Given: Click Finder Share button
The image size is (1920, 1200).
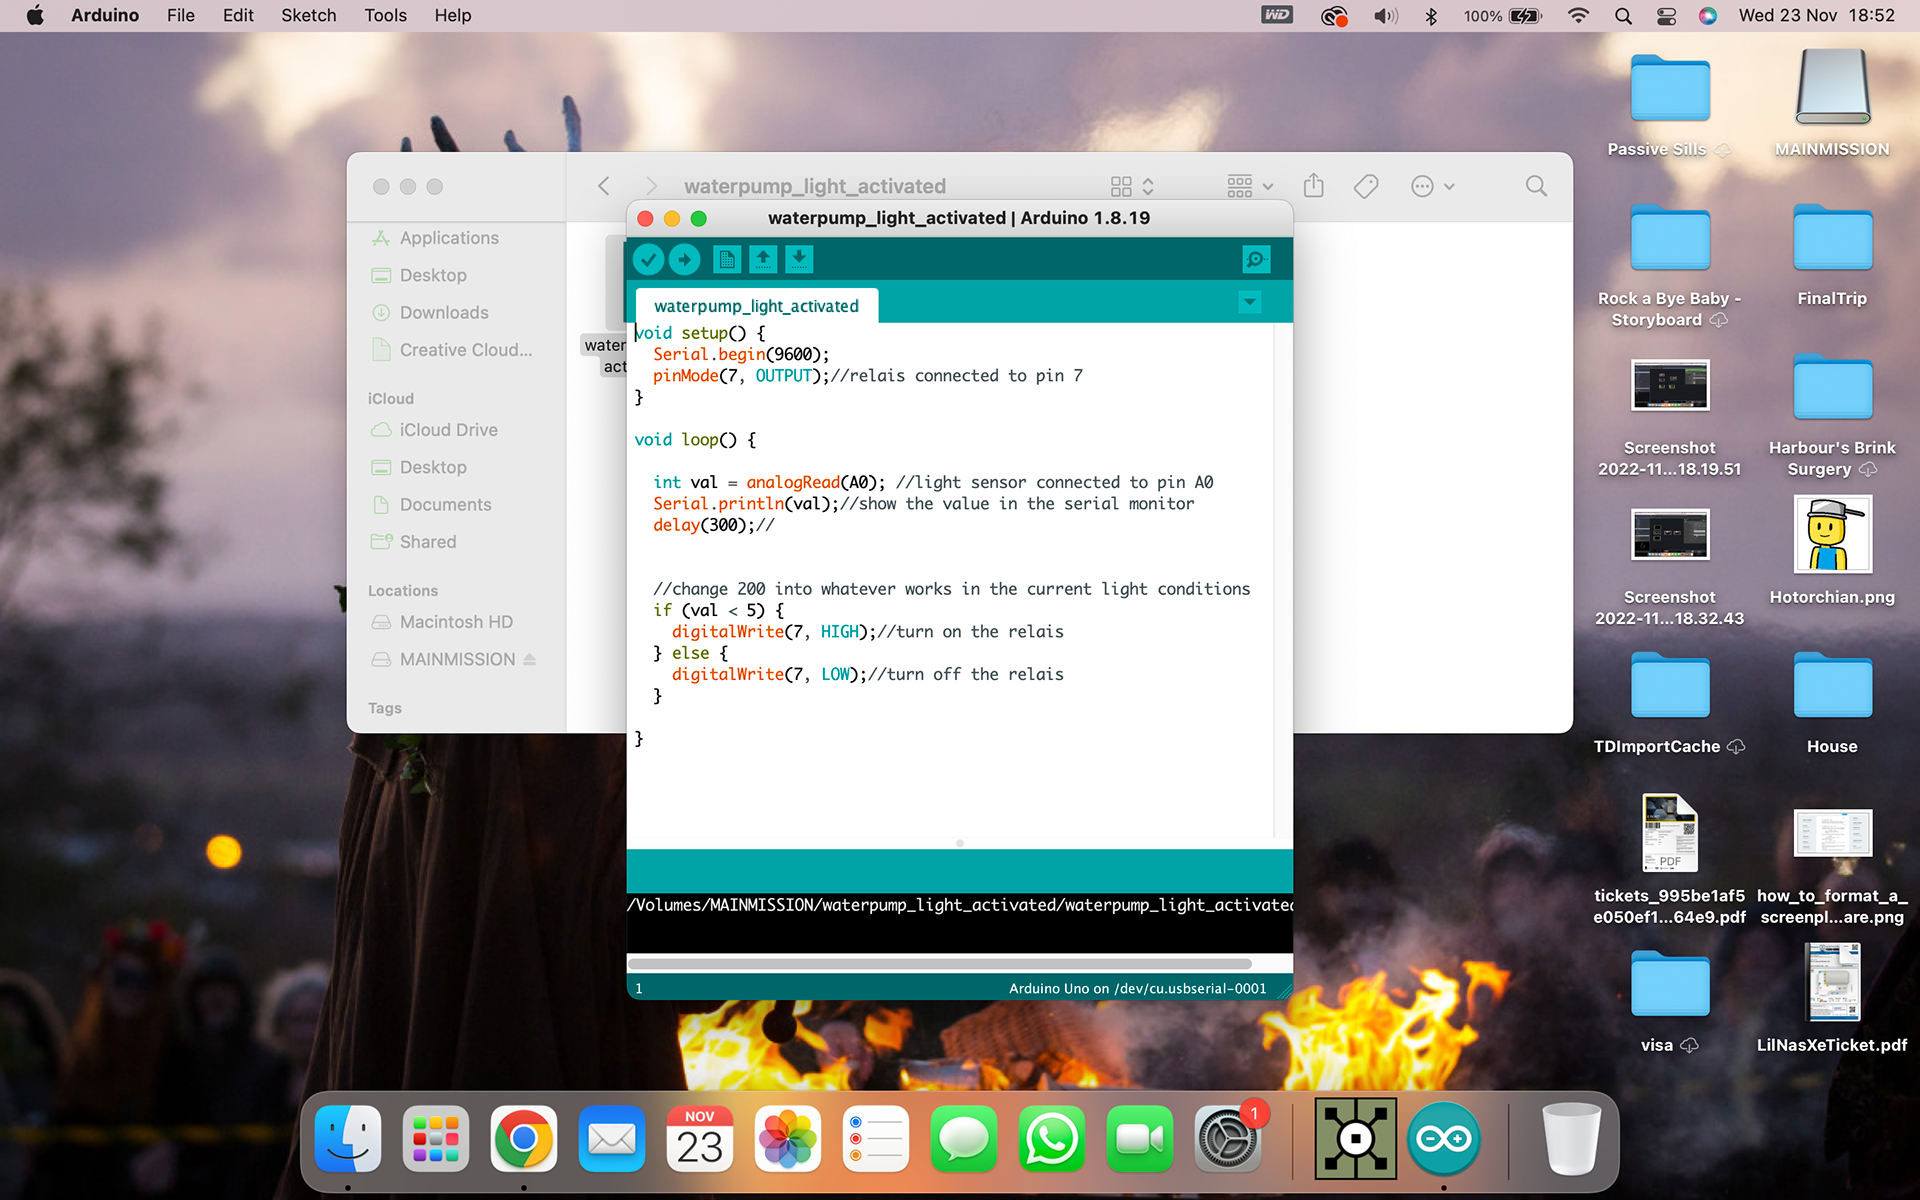Looking at the screenshot, I should tap(1314, 186).
